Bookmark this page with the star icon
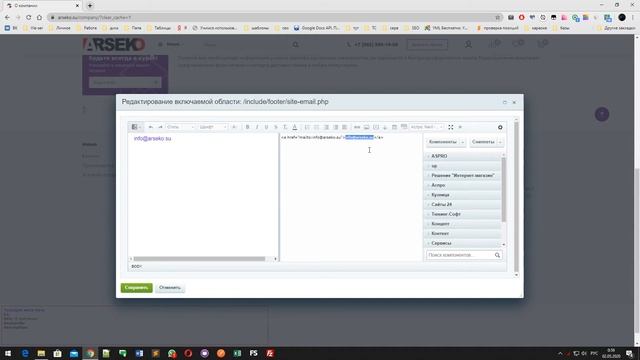Viewport: 640px width, 360px height. click(498, 18)
